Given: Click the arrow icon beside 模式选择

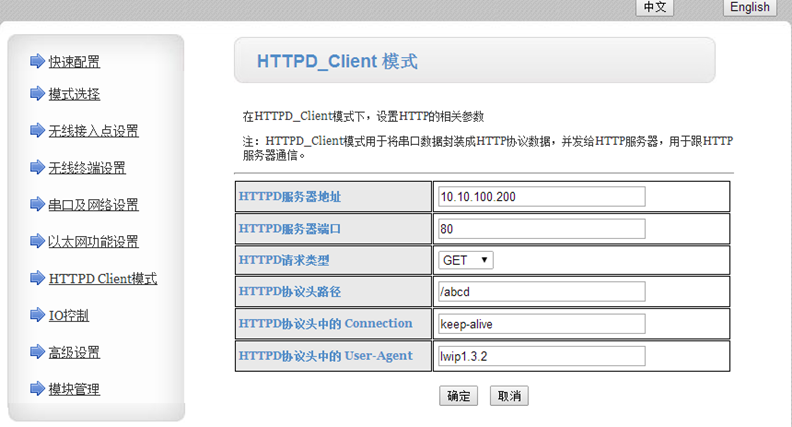Looking at the screenshot, I should pos(37,94).
